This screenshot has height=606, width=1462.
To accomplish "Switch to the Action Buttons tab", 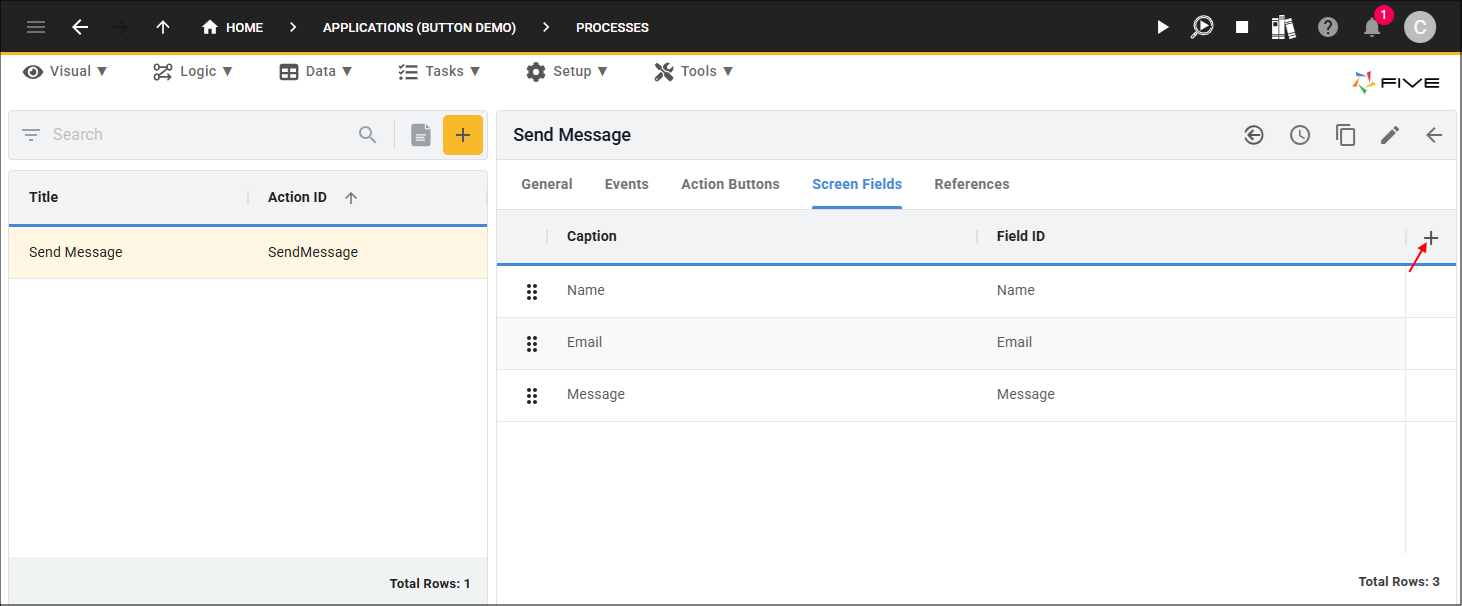I will (730, 184).
